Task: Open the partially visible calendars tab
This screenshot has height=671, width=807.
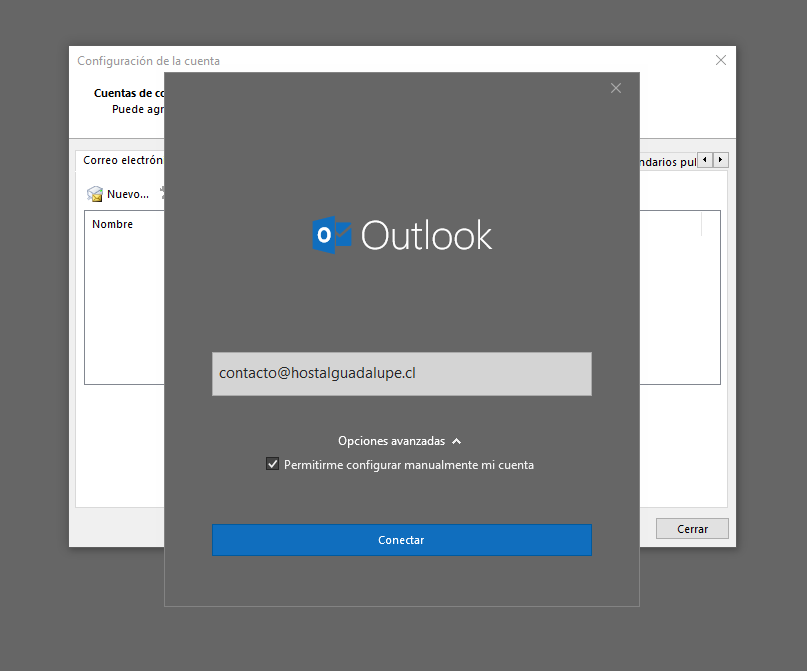Action: pyautogui.click(x=667, y=161)
